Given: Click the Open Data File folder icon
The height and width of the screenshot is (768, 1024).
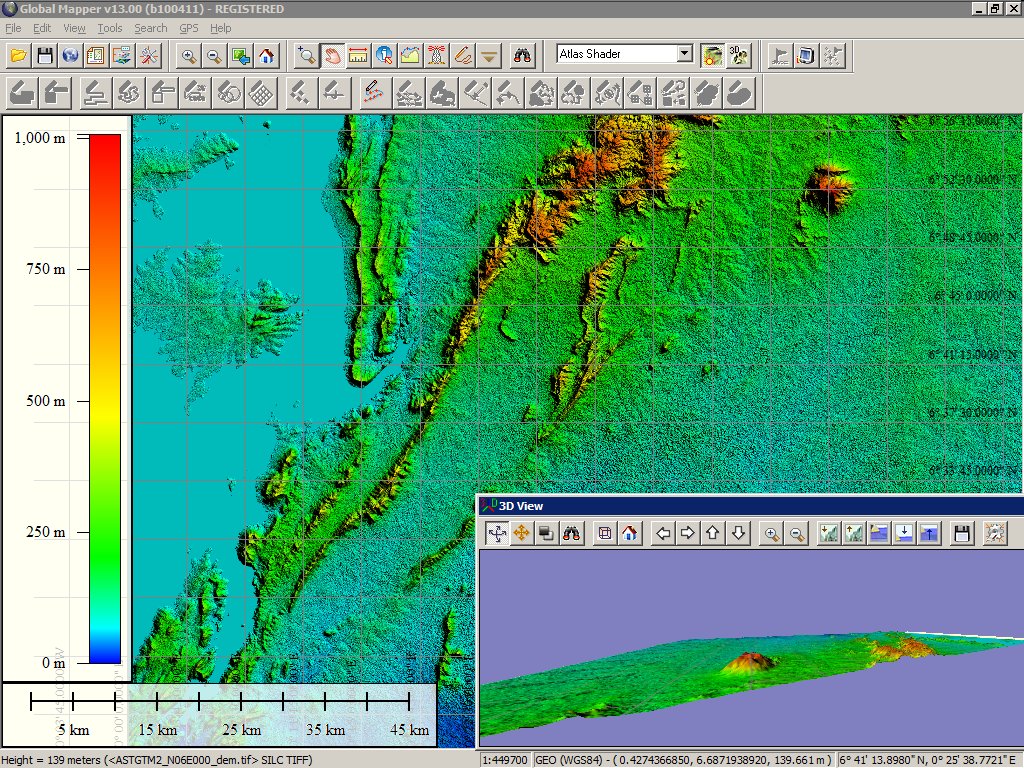Looking at the screenshot, I should 19,55.
